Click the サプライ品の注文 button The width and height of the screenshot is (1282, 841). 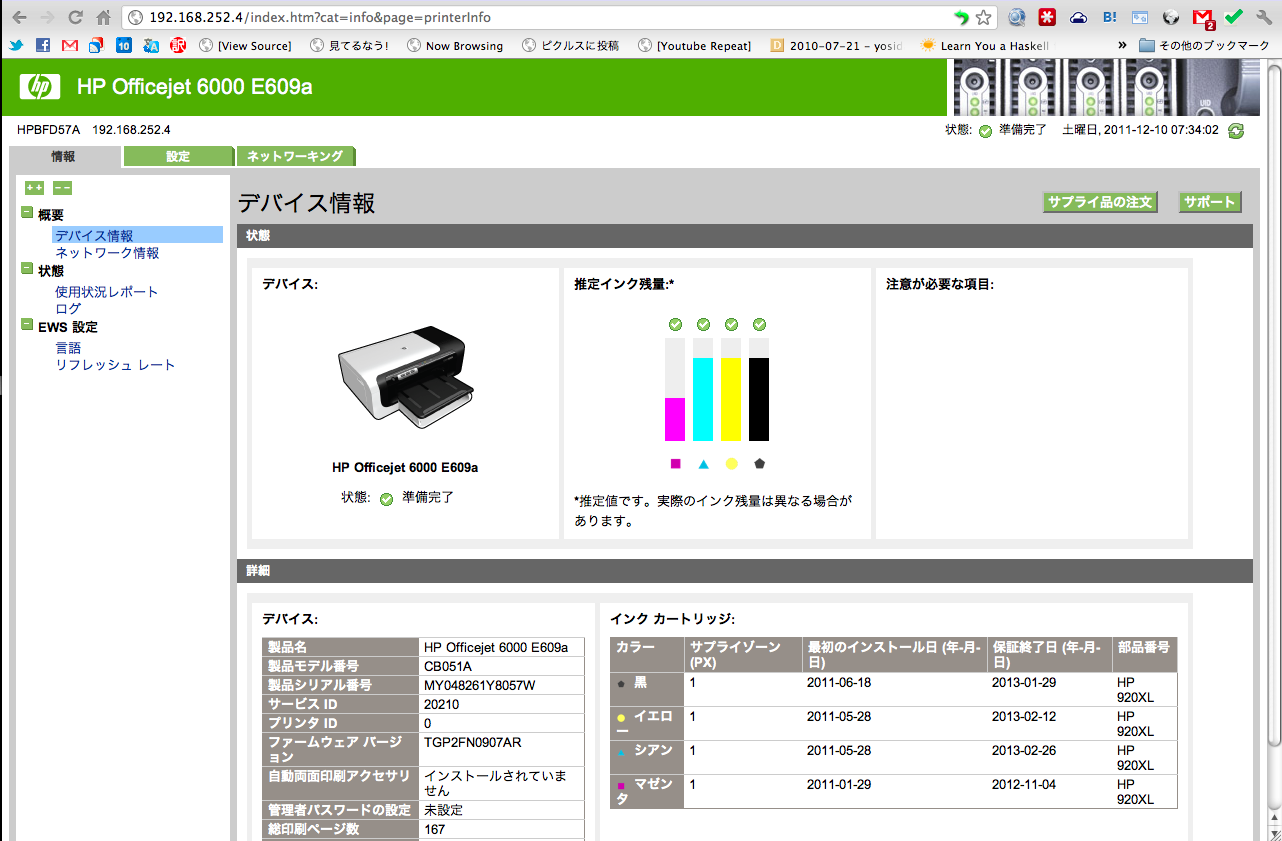1100,202
